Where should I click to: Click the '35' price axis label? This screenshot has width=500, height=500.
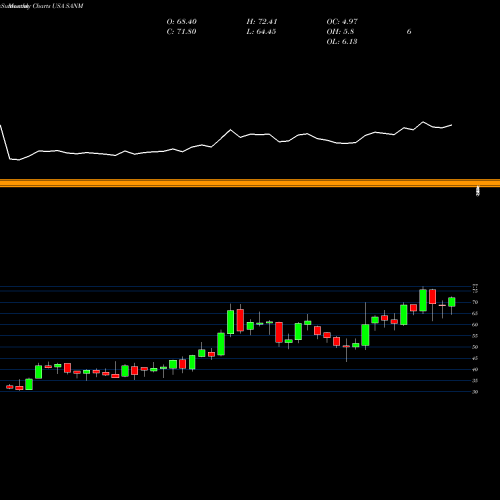pos(475,381)
